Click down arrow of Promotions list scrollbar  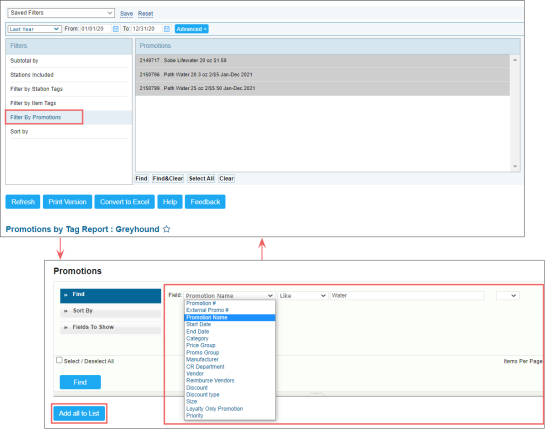515,166
